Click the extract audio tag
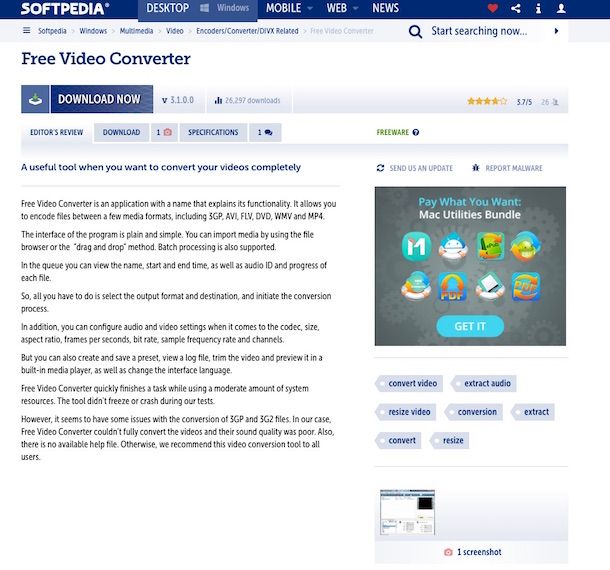 pyautogui.click(x=484, y=384)
